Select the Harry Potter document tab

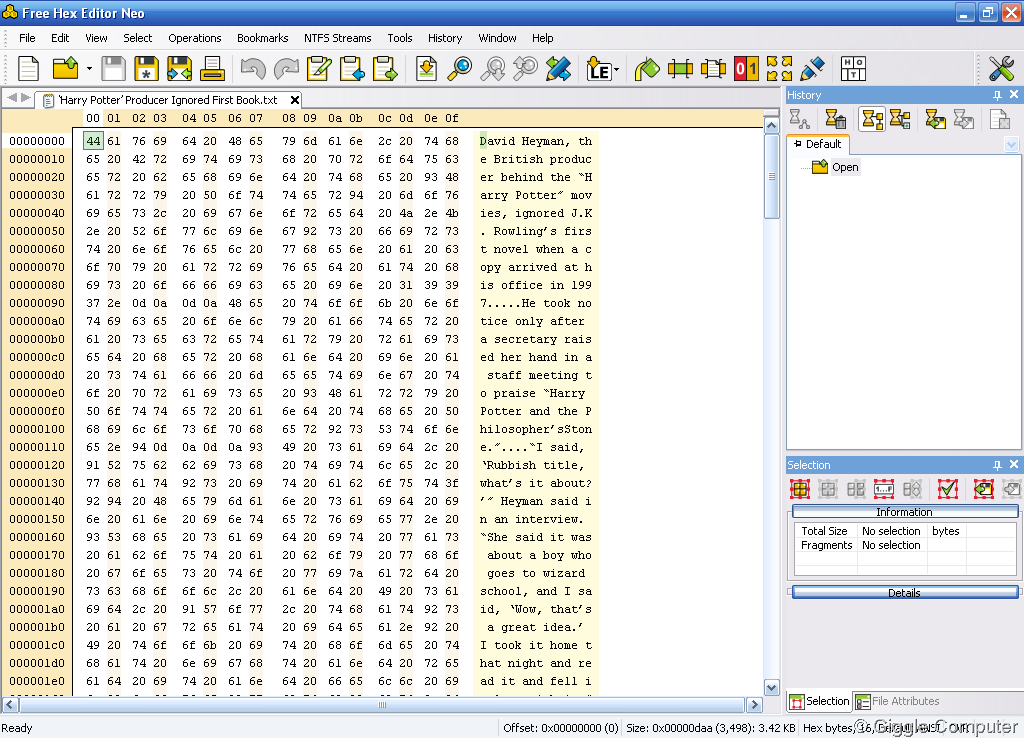(x=168, y=100)
